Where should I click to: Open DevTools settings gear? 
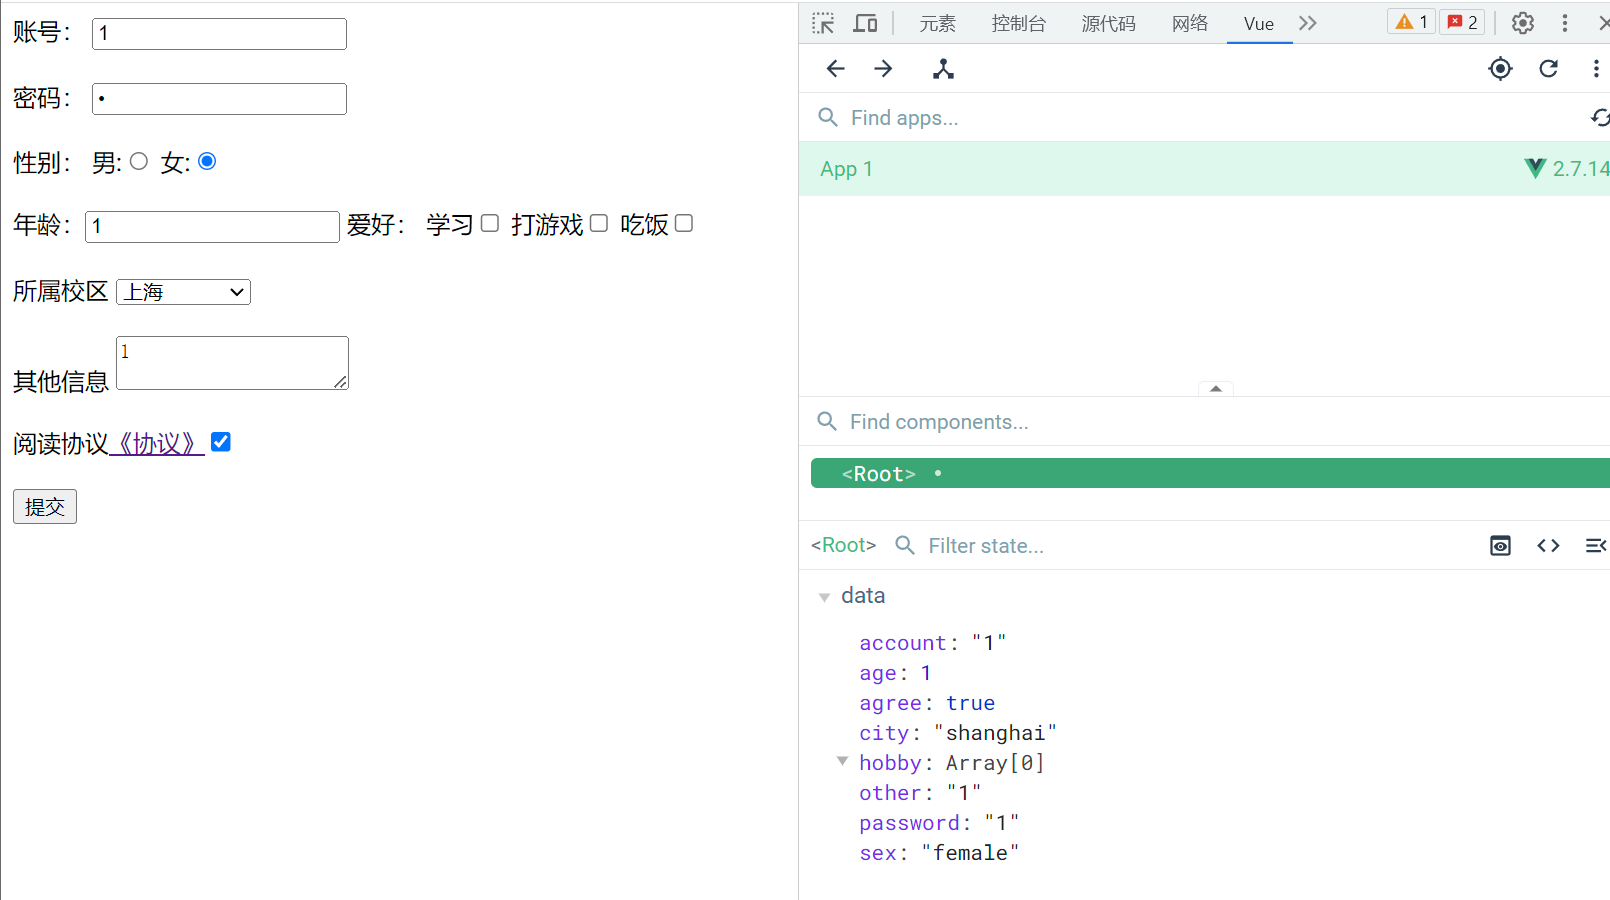[1522, 23]
